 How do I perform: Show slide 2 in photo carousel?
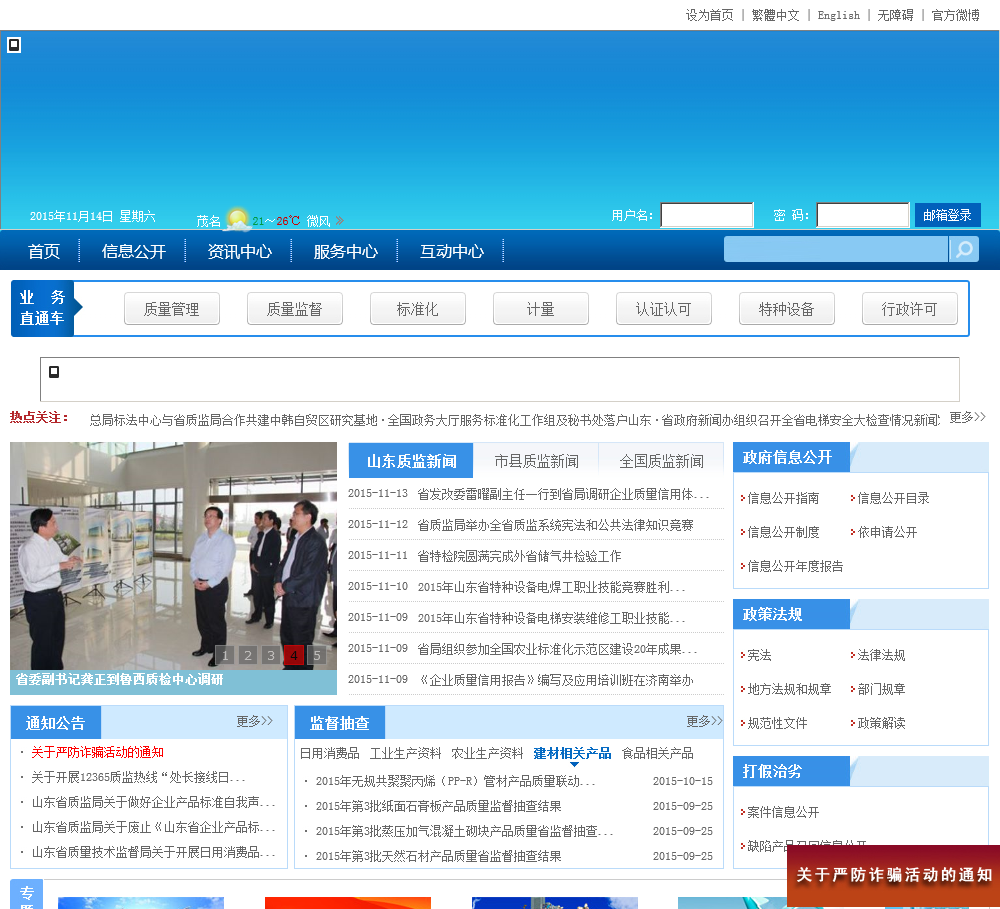[x=247, y=654]
